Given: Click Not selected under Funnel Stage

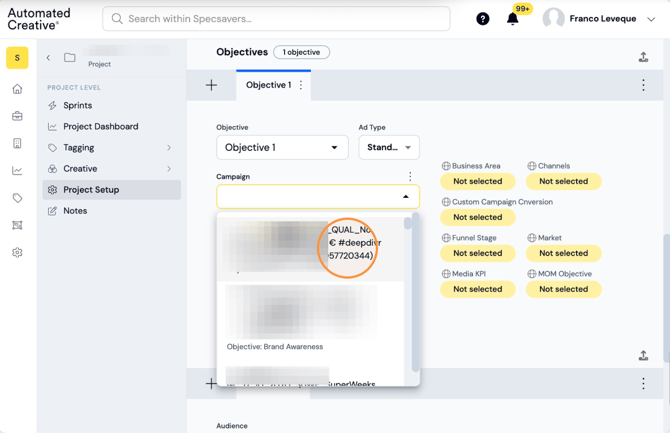Looking at the screenshot, I should coord(478,253).
